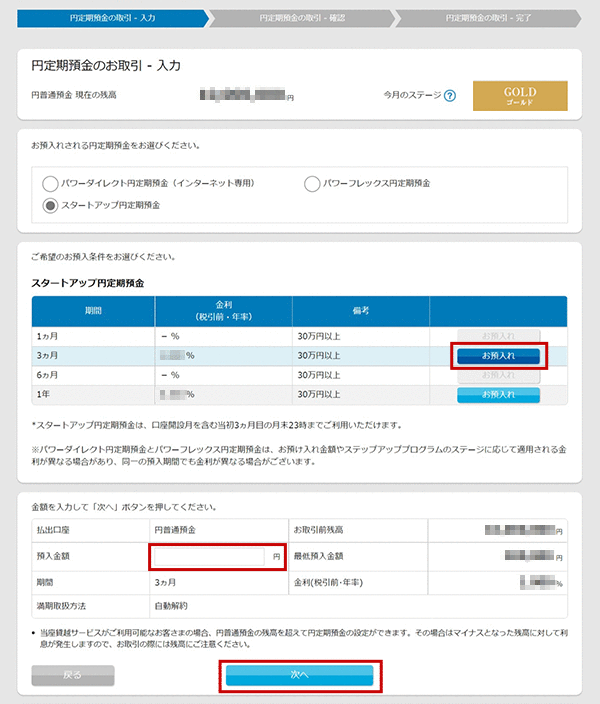The height and width of the screenshot is (704, 600).
Task: Click the 預入金額 amount input field
Action: (210, 555)
